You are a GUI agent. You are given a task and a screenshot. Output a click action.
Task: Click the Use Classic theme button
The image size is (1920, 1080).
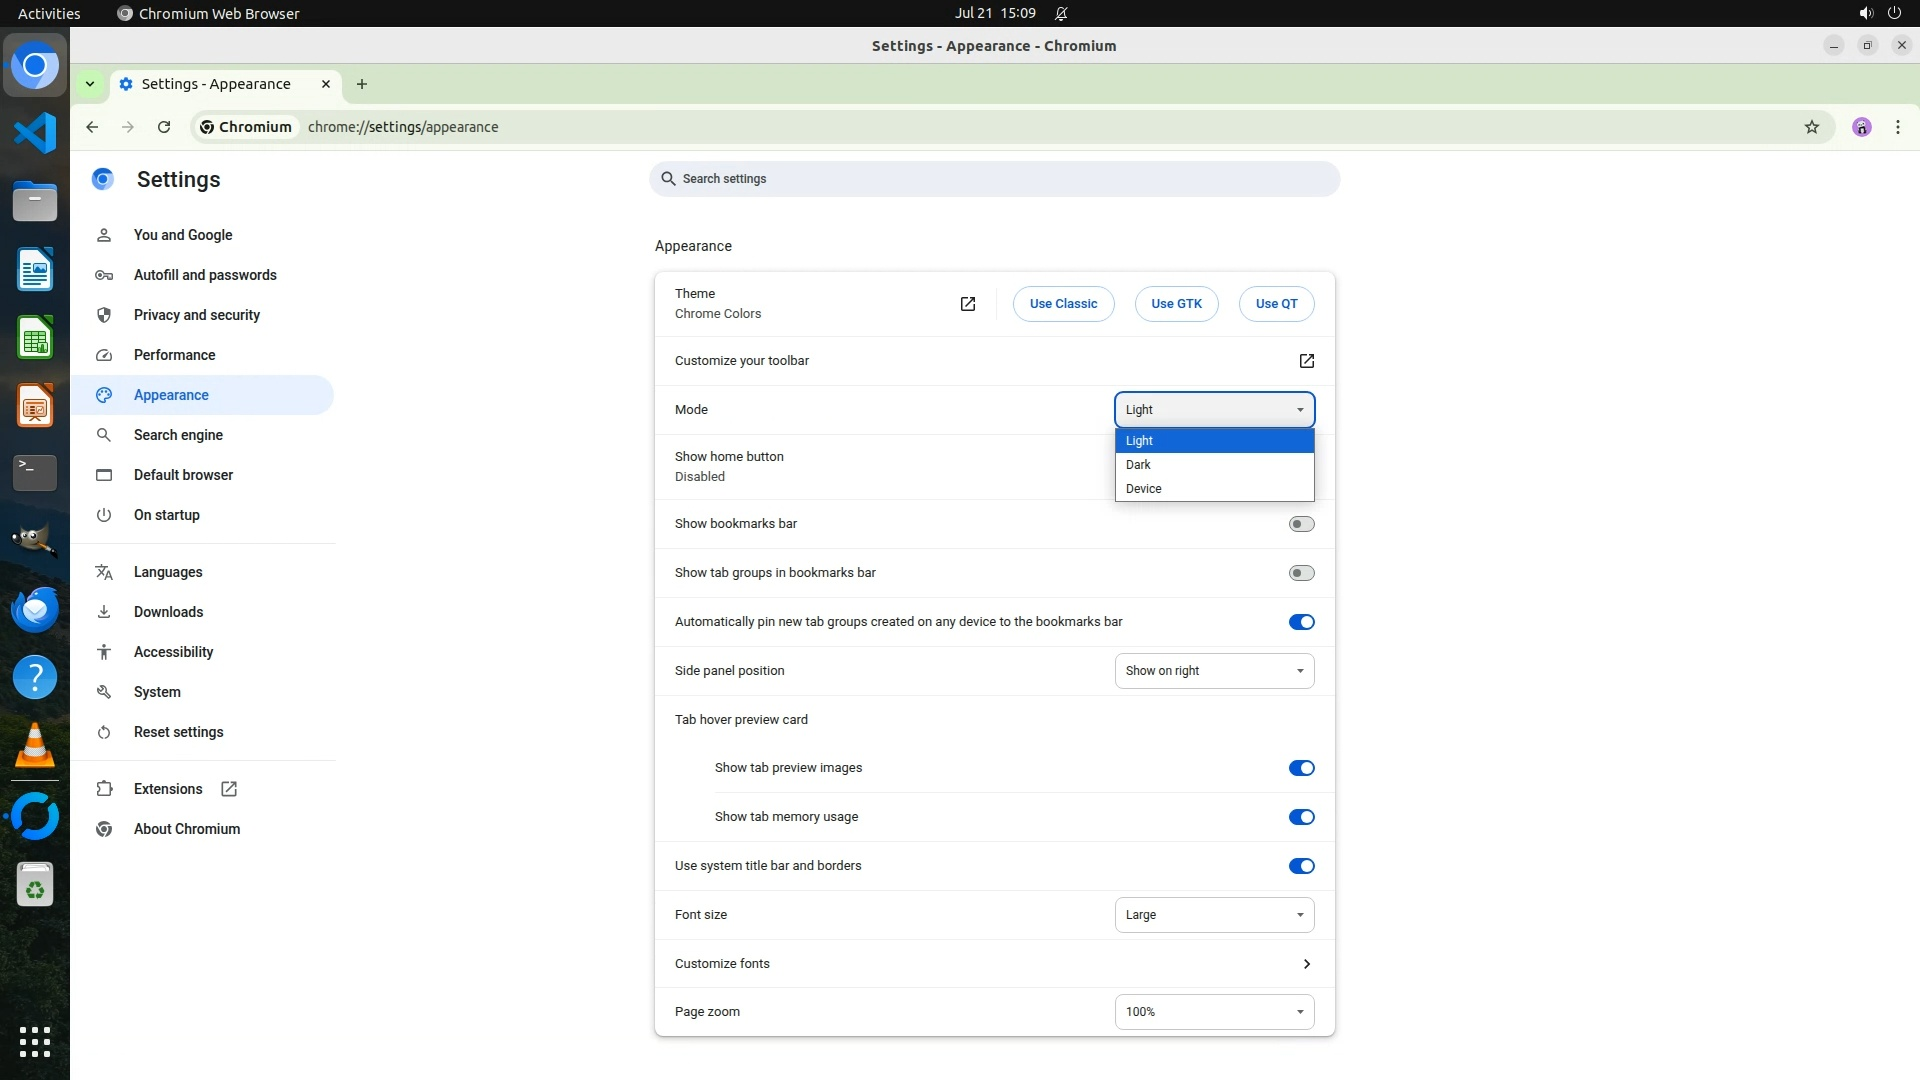click(1063, 304)
